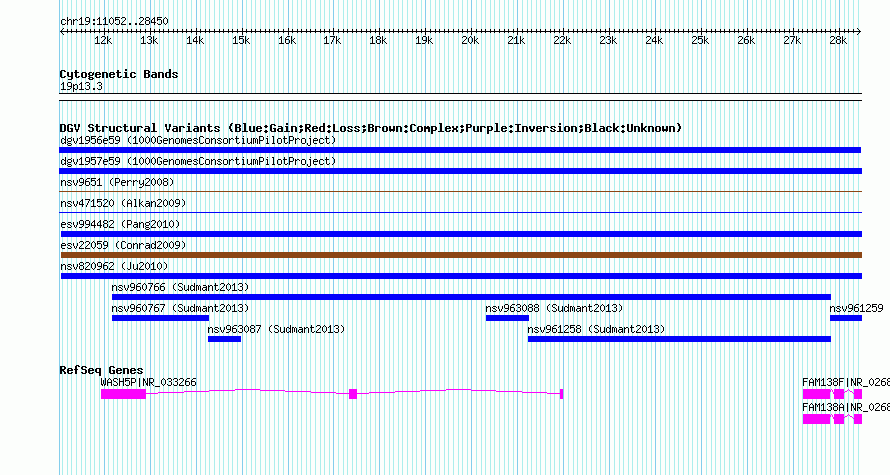Click the dgv1956e59 blue variant bar
This screenshot has width=890, height=475.
pos(460,150)
